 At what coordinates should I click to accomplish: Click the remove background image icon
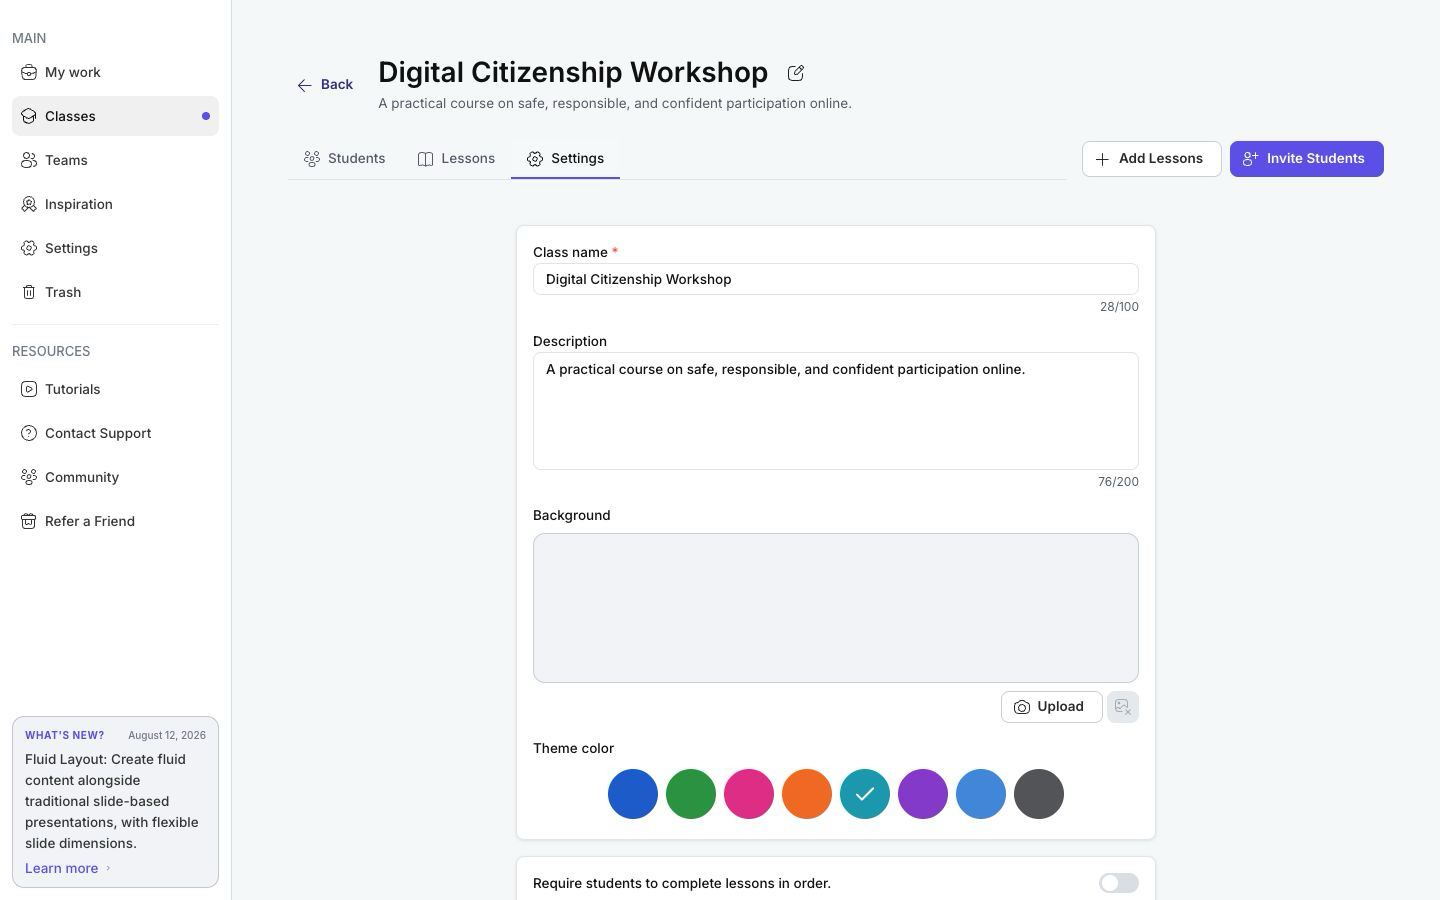point(1123,707)
